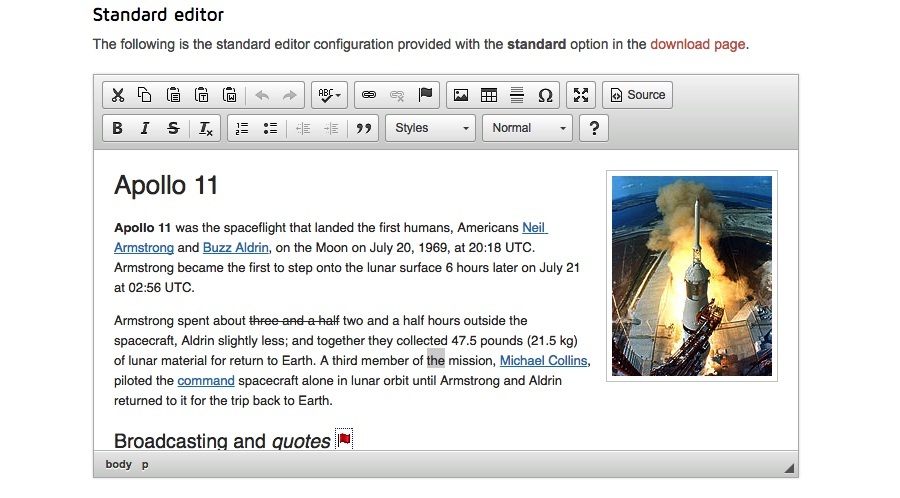
Task: Click Paste from Word icon
Action: click(x=230, y=95)
